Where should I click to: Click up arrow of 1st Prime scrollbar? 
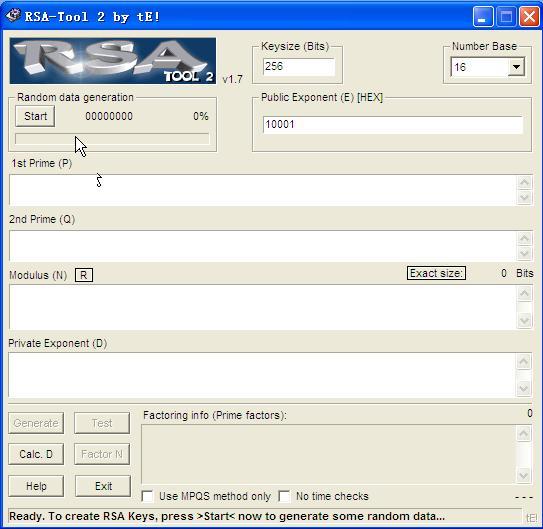524,182
